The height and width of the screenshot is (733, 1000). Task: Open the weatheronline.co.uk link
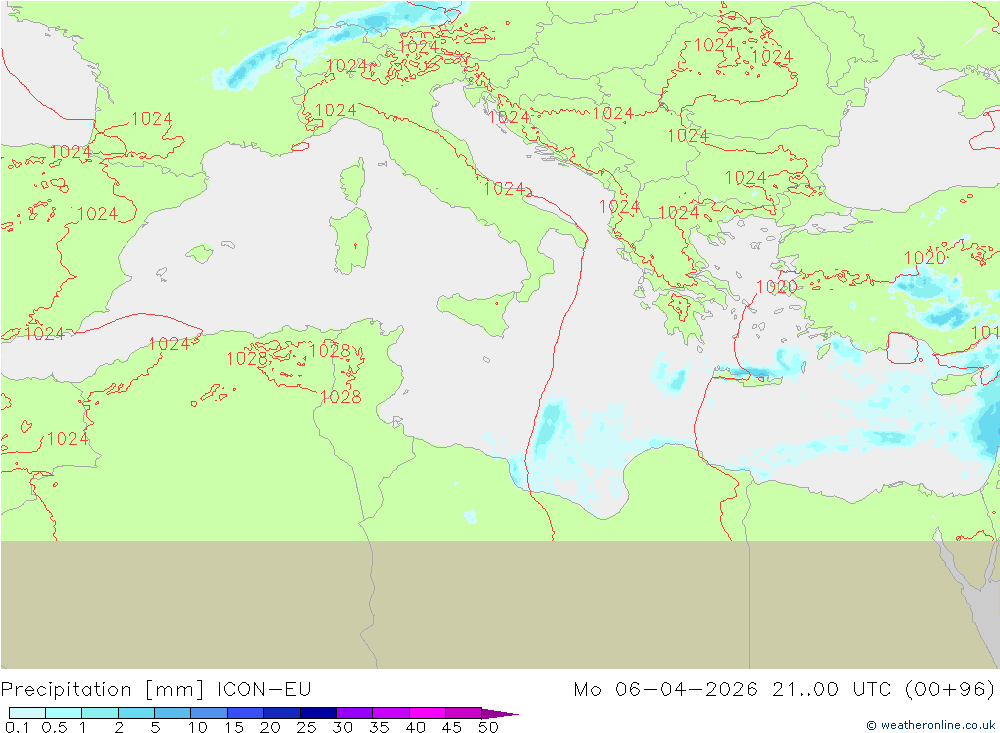point(931,725)
